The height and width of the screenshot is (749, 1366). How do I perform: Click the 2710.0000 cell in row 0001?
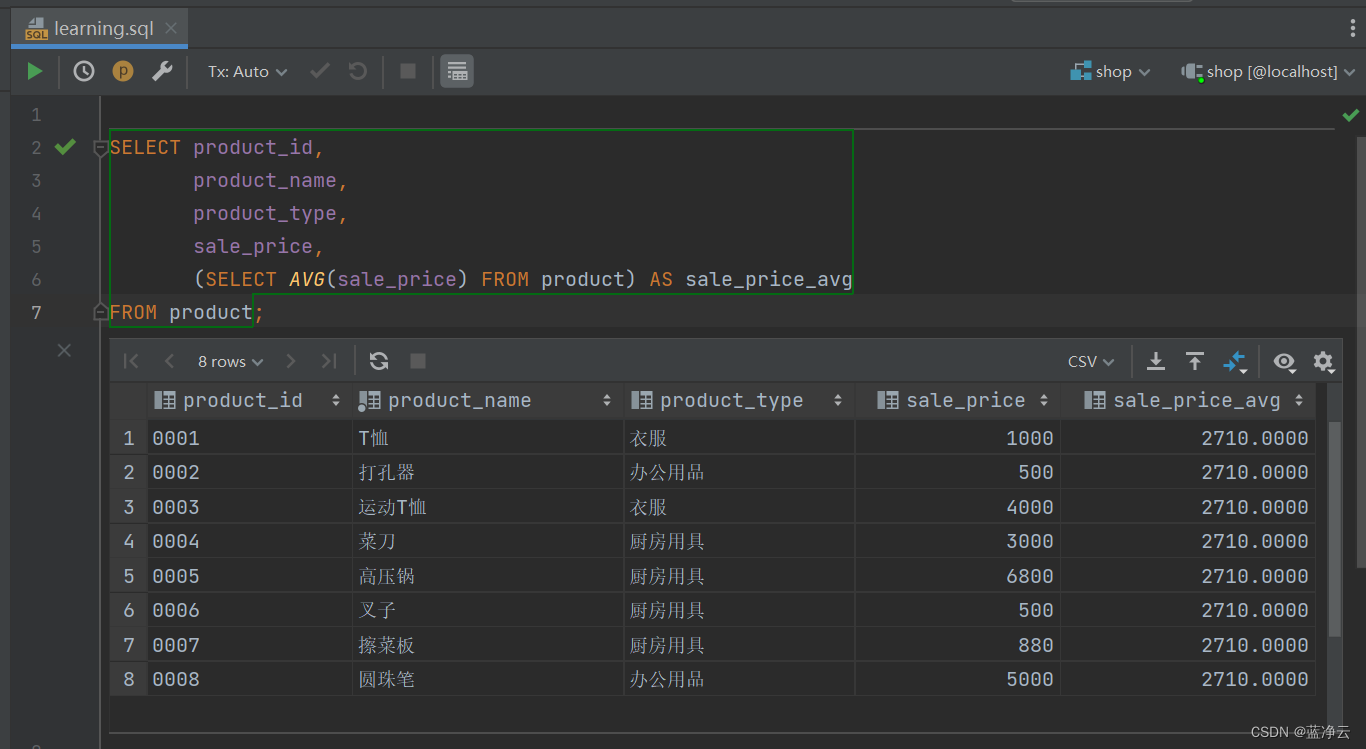tap(1188, 438)
